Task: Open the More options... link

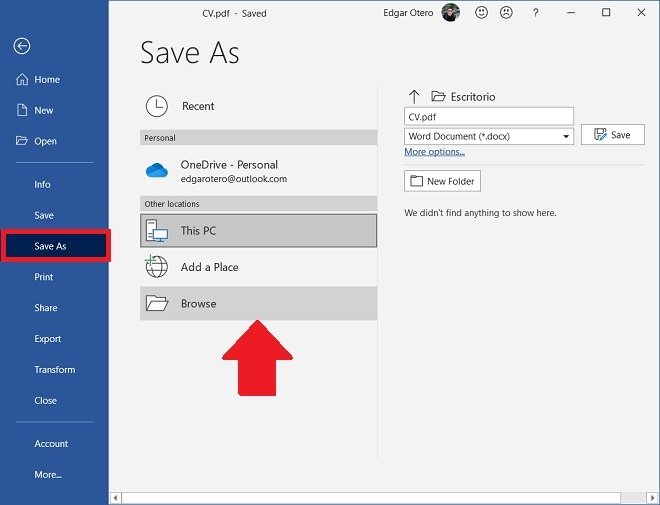Action: click(434, 152)
